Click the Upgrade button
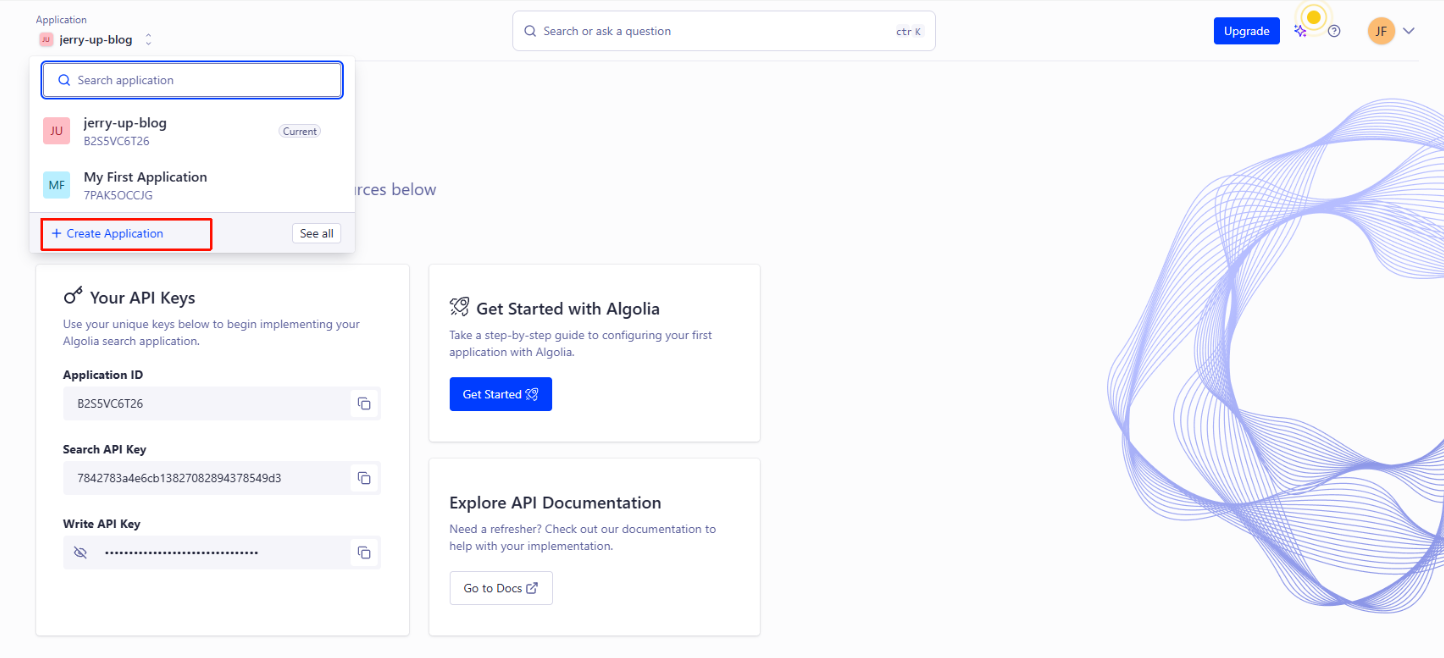This screenshot has height=658, width=1444. 1246,31
